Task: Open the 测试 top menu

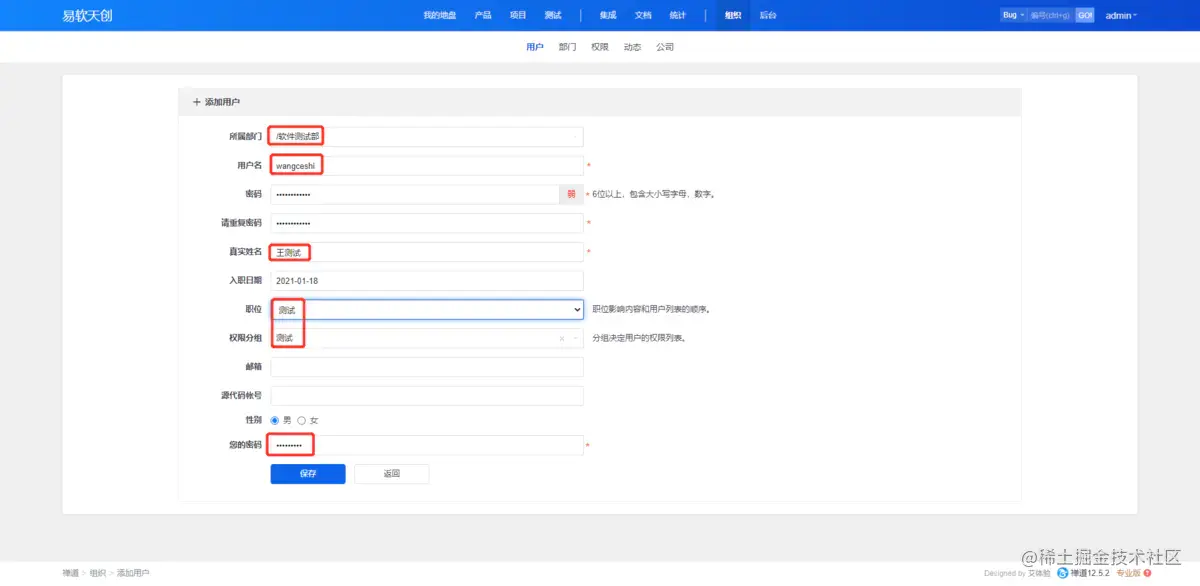Action: (553, 15)
